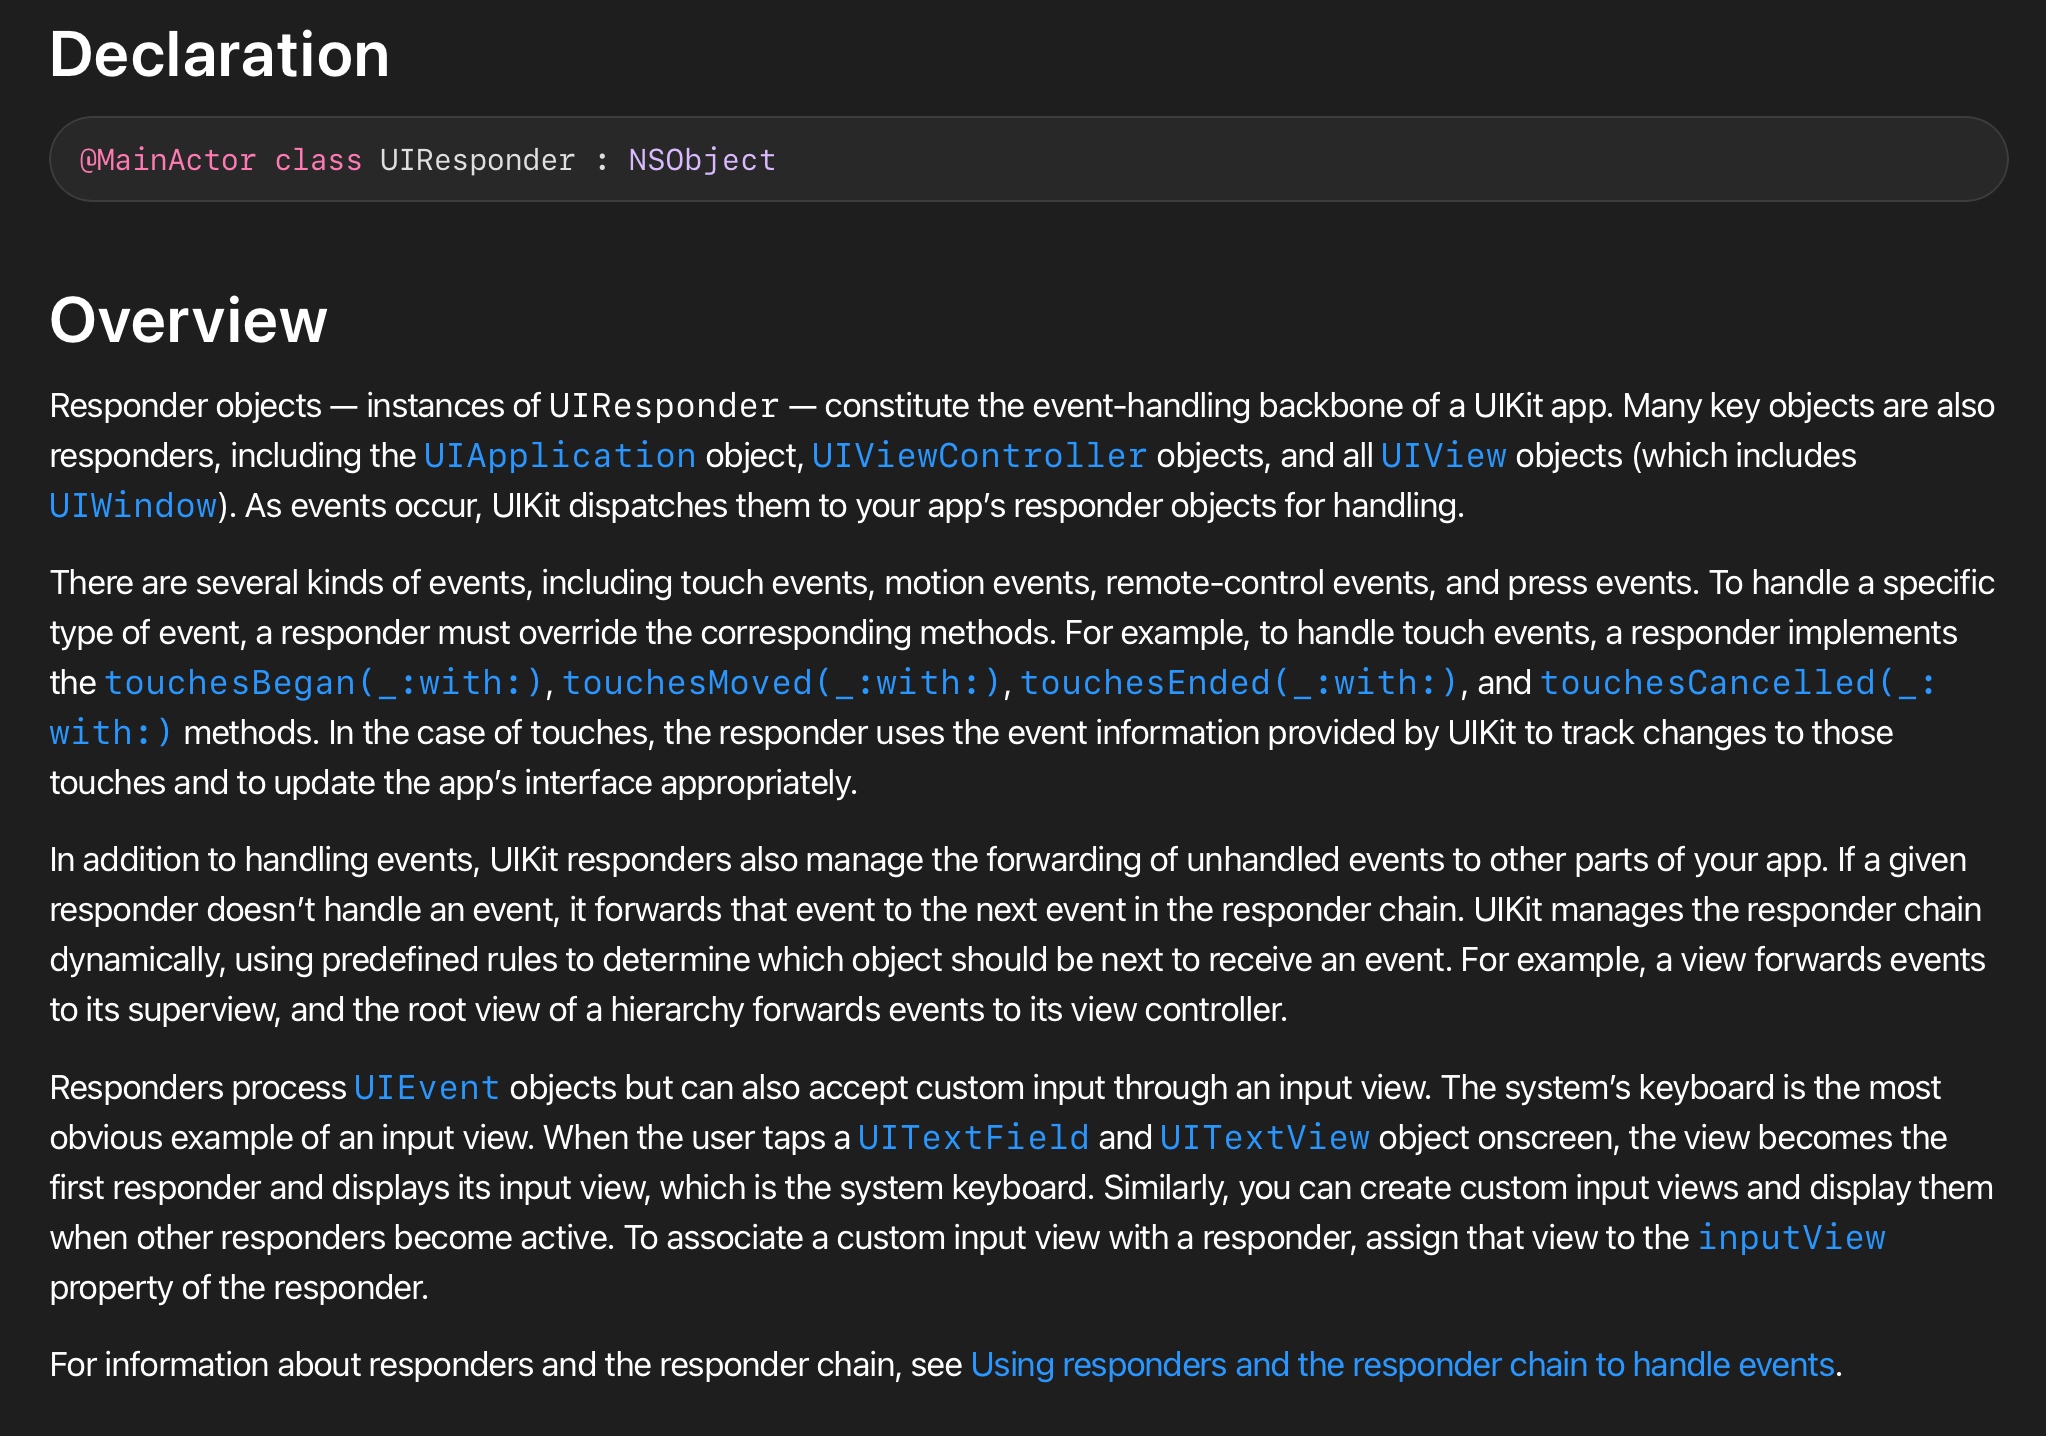Open the UITextView link
This screenshot has height=1436, width=2046.
click(x=1265, y=1138)
